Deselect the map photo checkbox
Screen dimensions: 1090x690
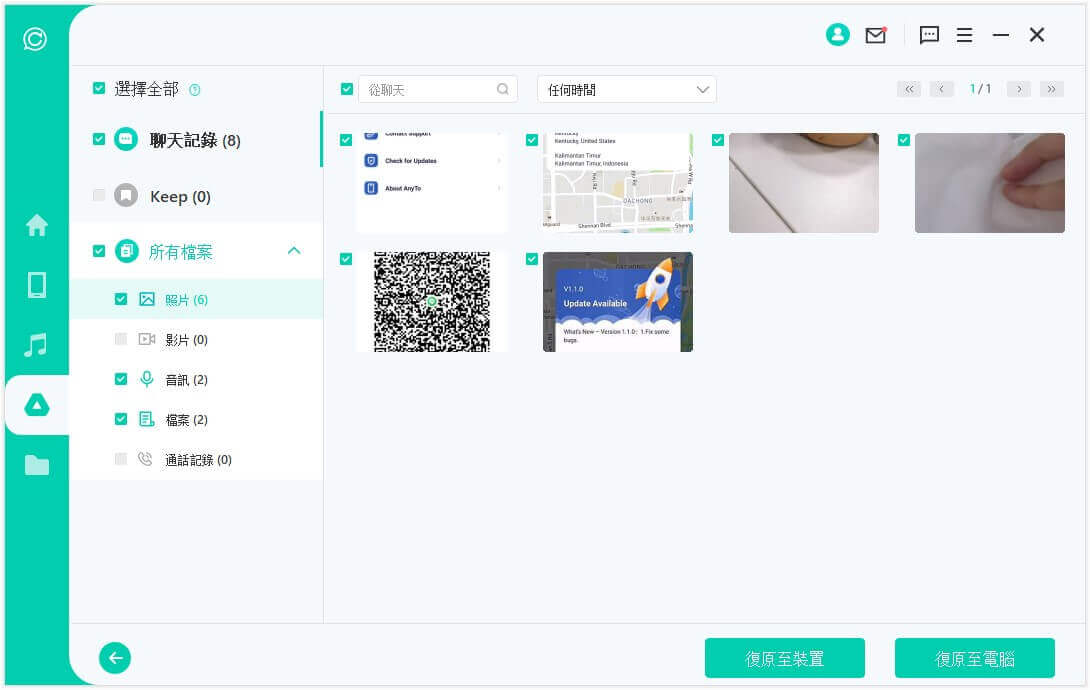532,140
